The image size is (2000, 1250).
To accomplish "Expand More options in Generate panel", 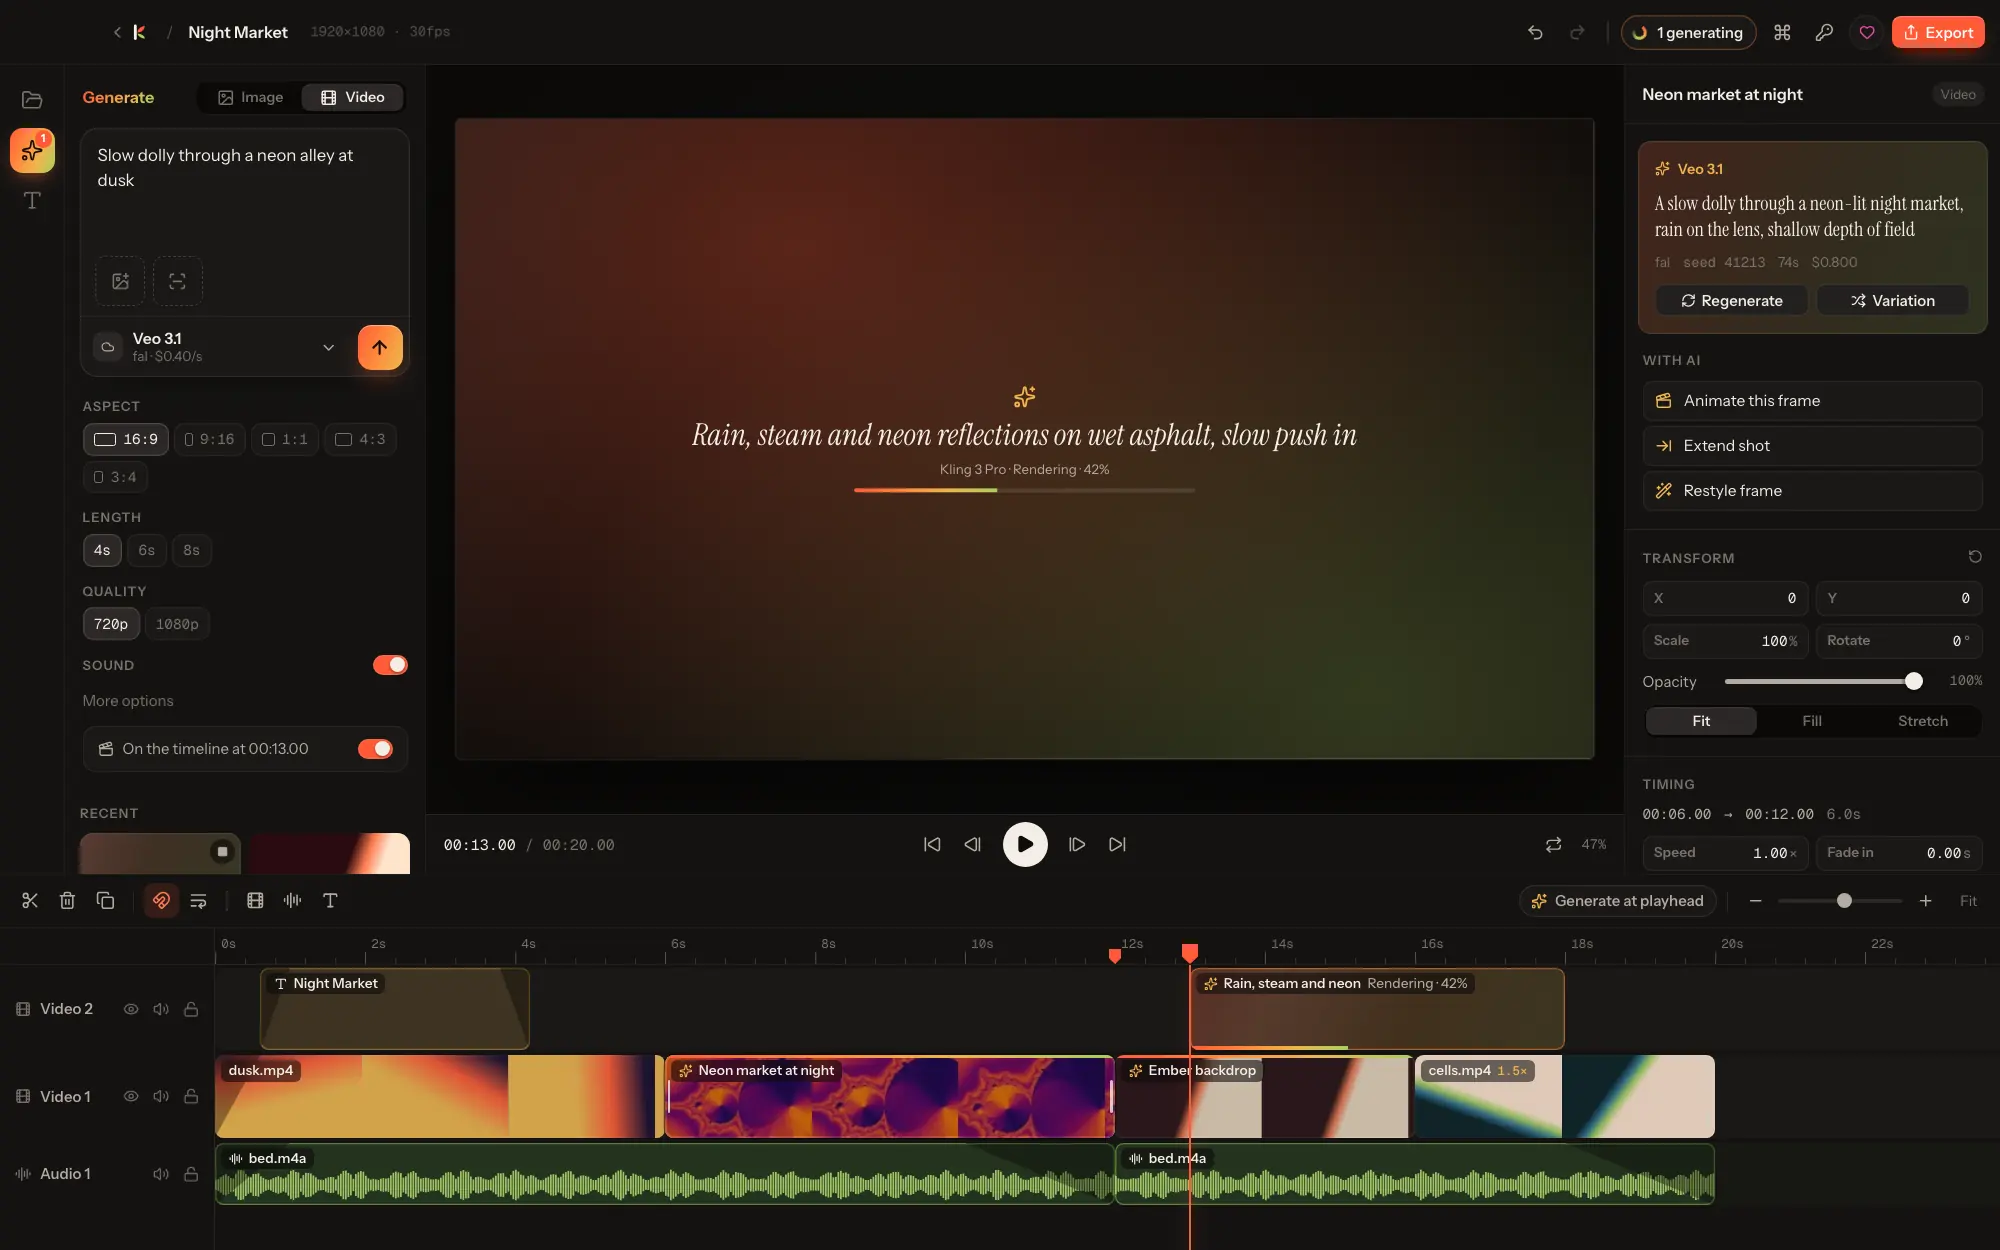I will tap(128, 701).
